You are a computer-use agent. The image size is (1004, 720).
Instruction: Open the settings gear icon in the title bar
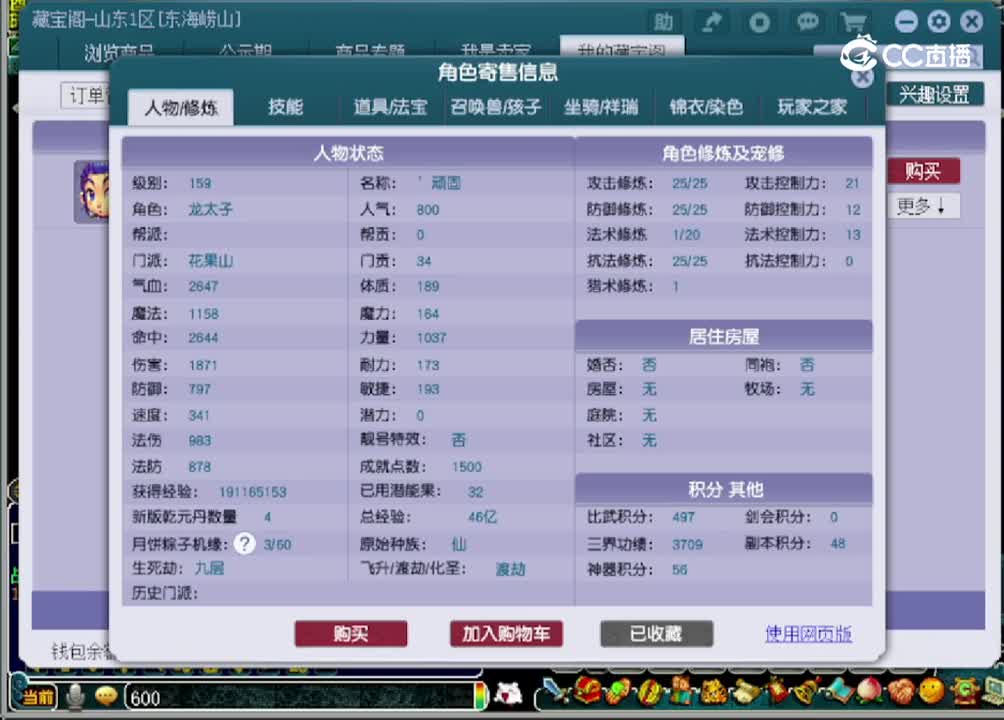coord(938,20)
